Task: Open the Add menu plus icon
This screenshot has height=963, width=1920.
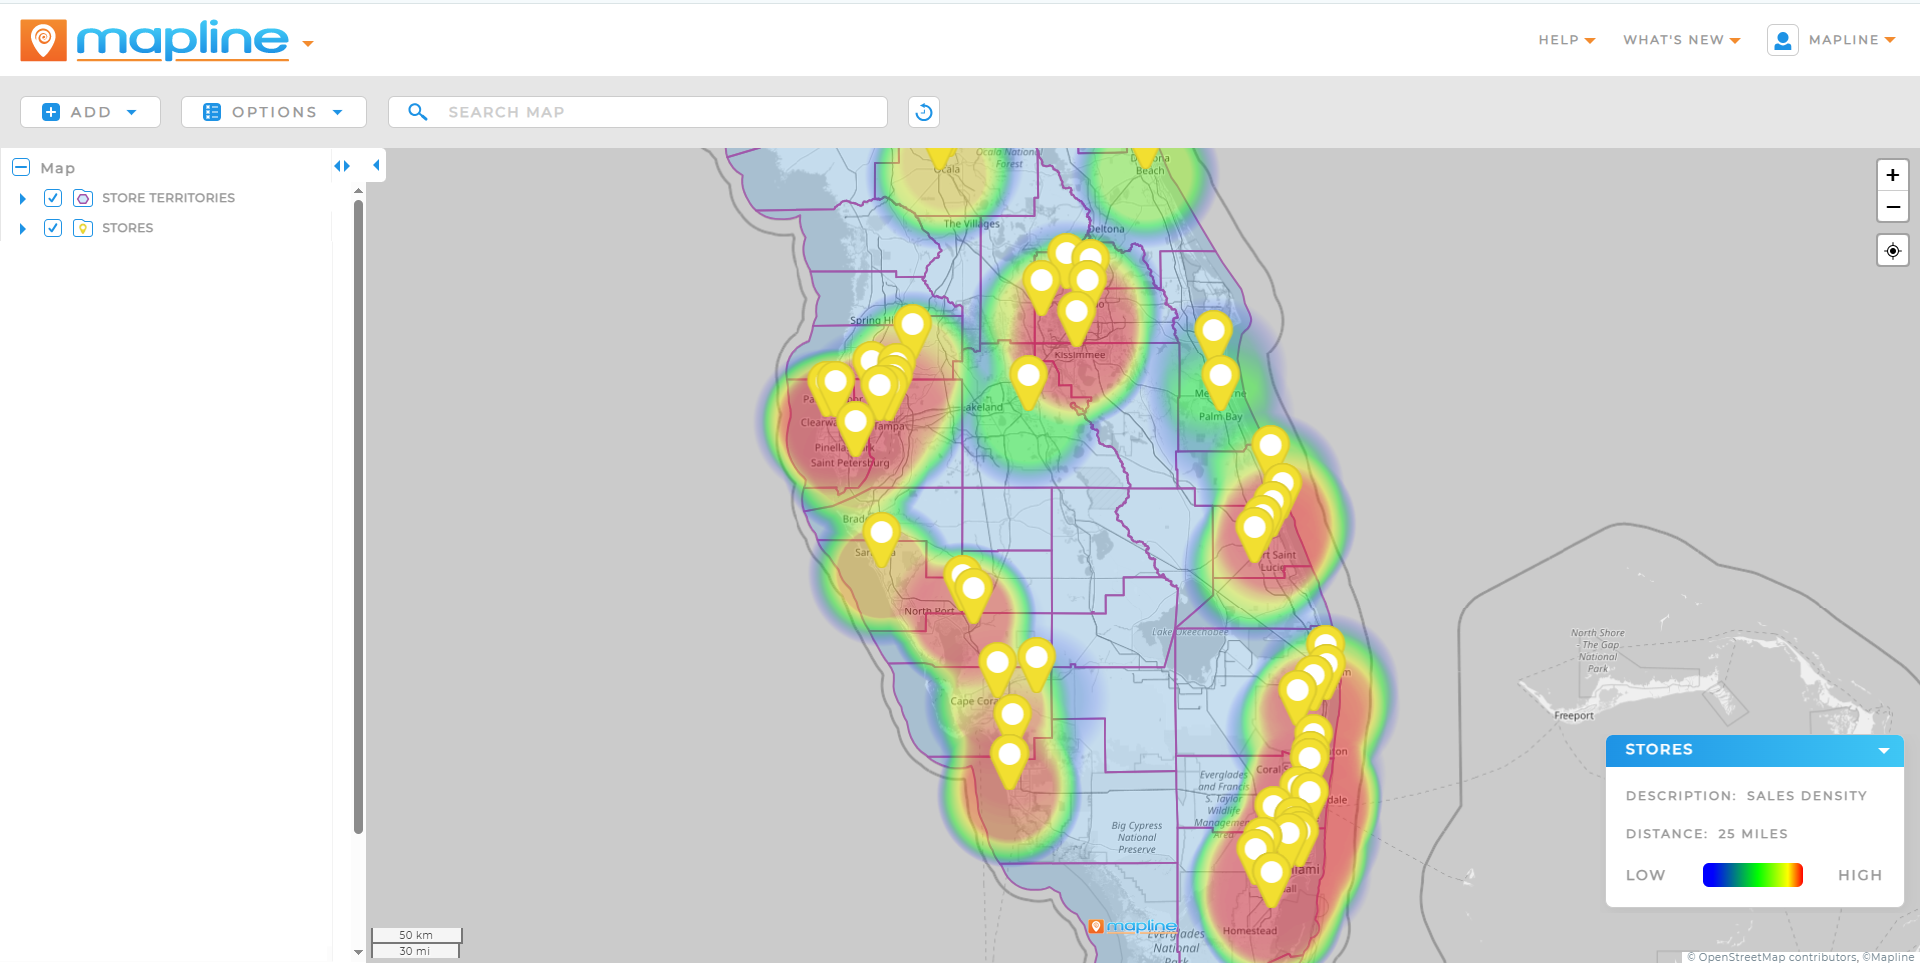Action: tap(50, 111)
